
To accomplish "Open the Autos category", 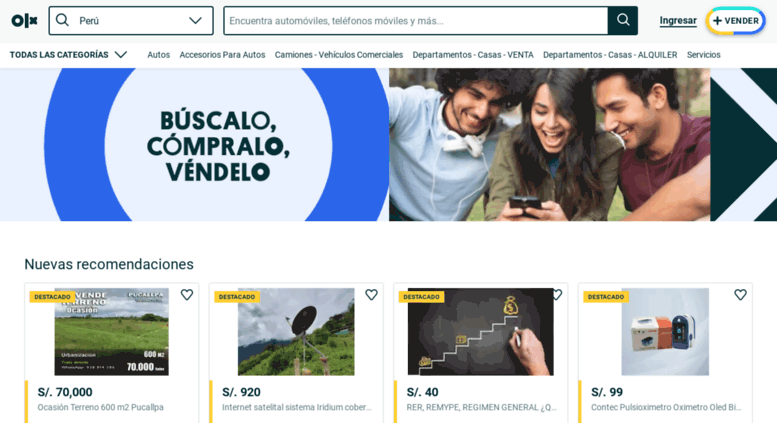I will coord(159,54).
